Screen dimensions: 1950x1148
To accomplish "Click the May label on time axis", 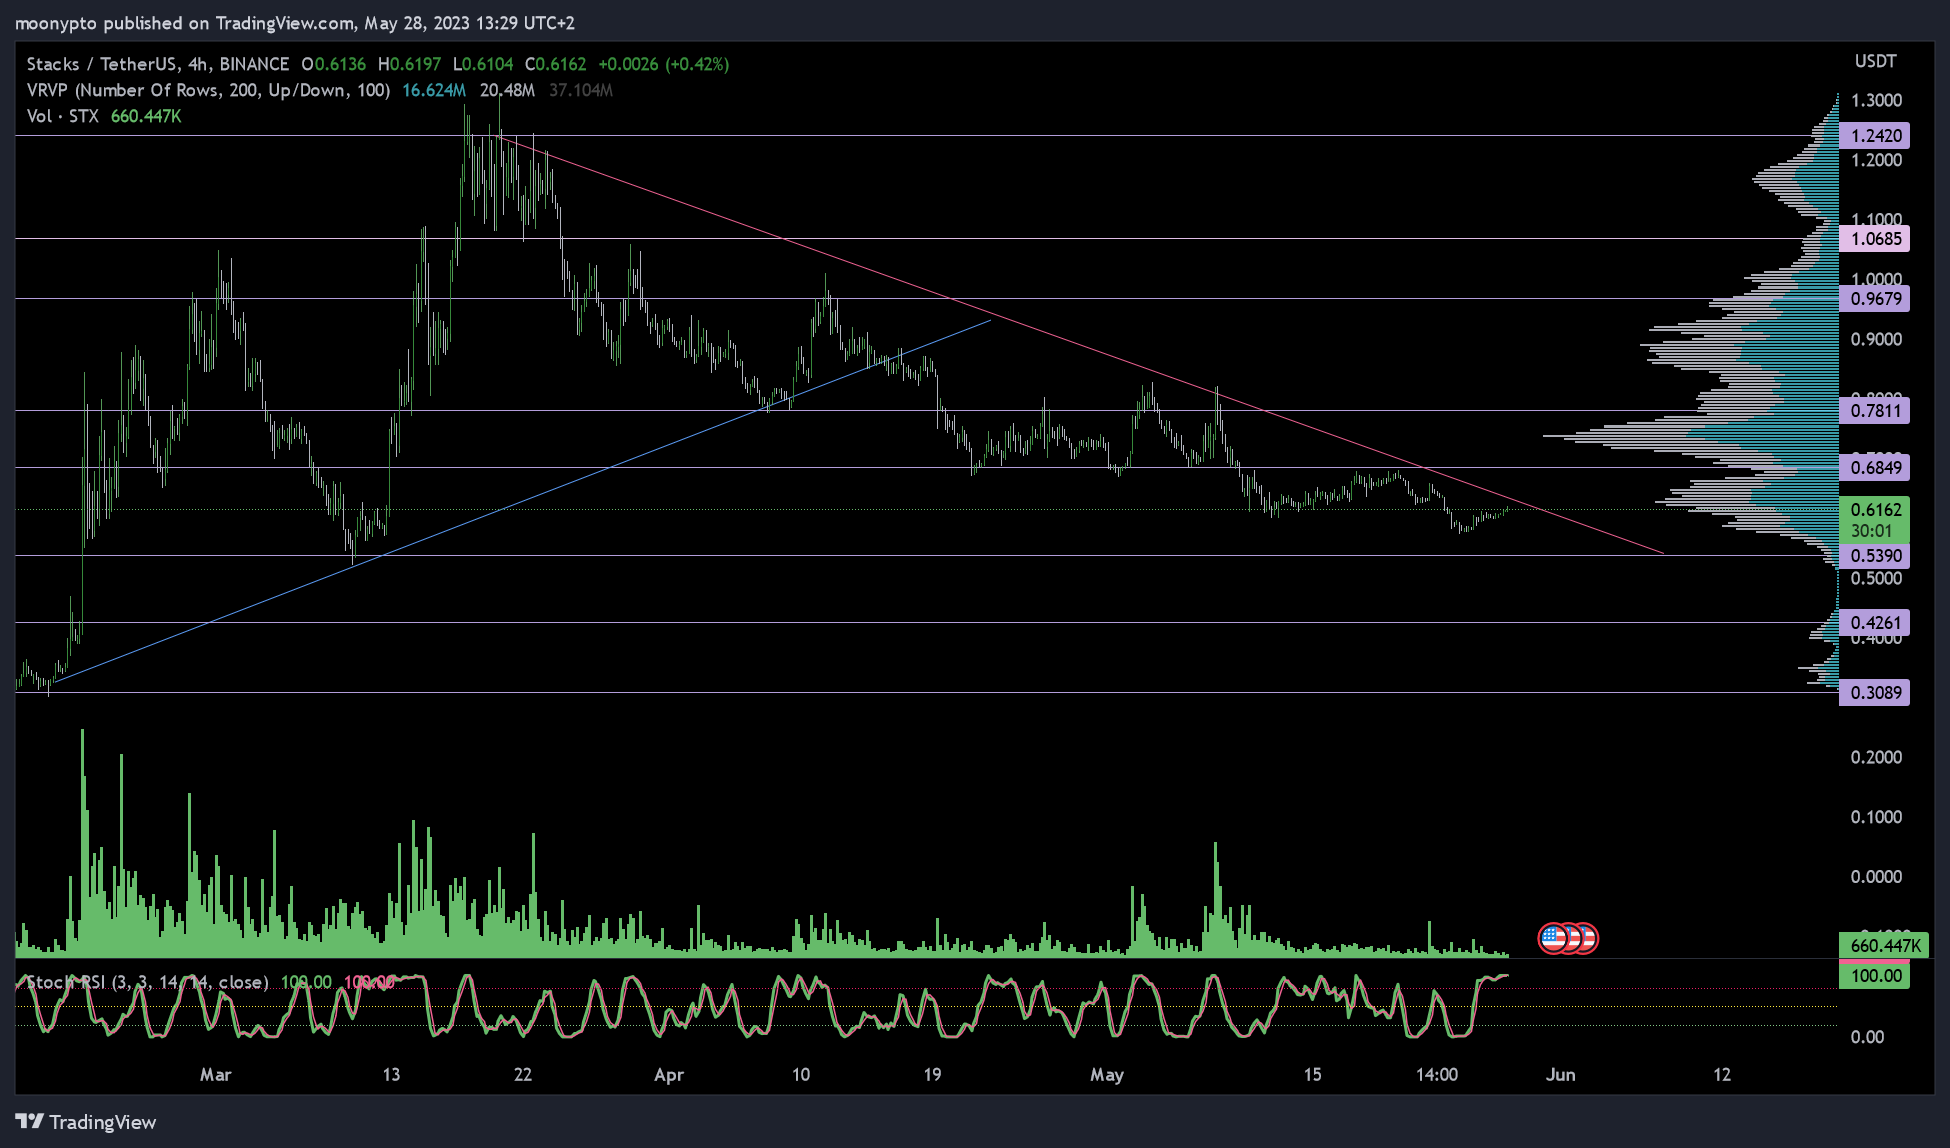I will (1107, 1075).
